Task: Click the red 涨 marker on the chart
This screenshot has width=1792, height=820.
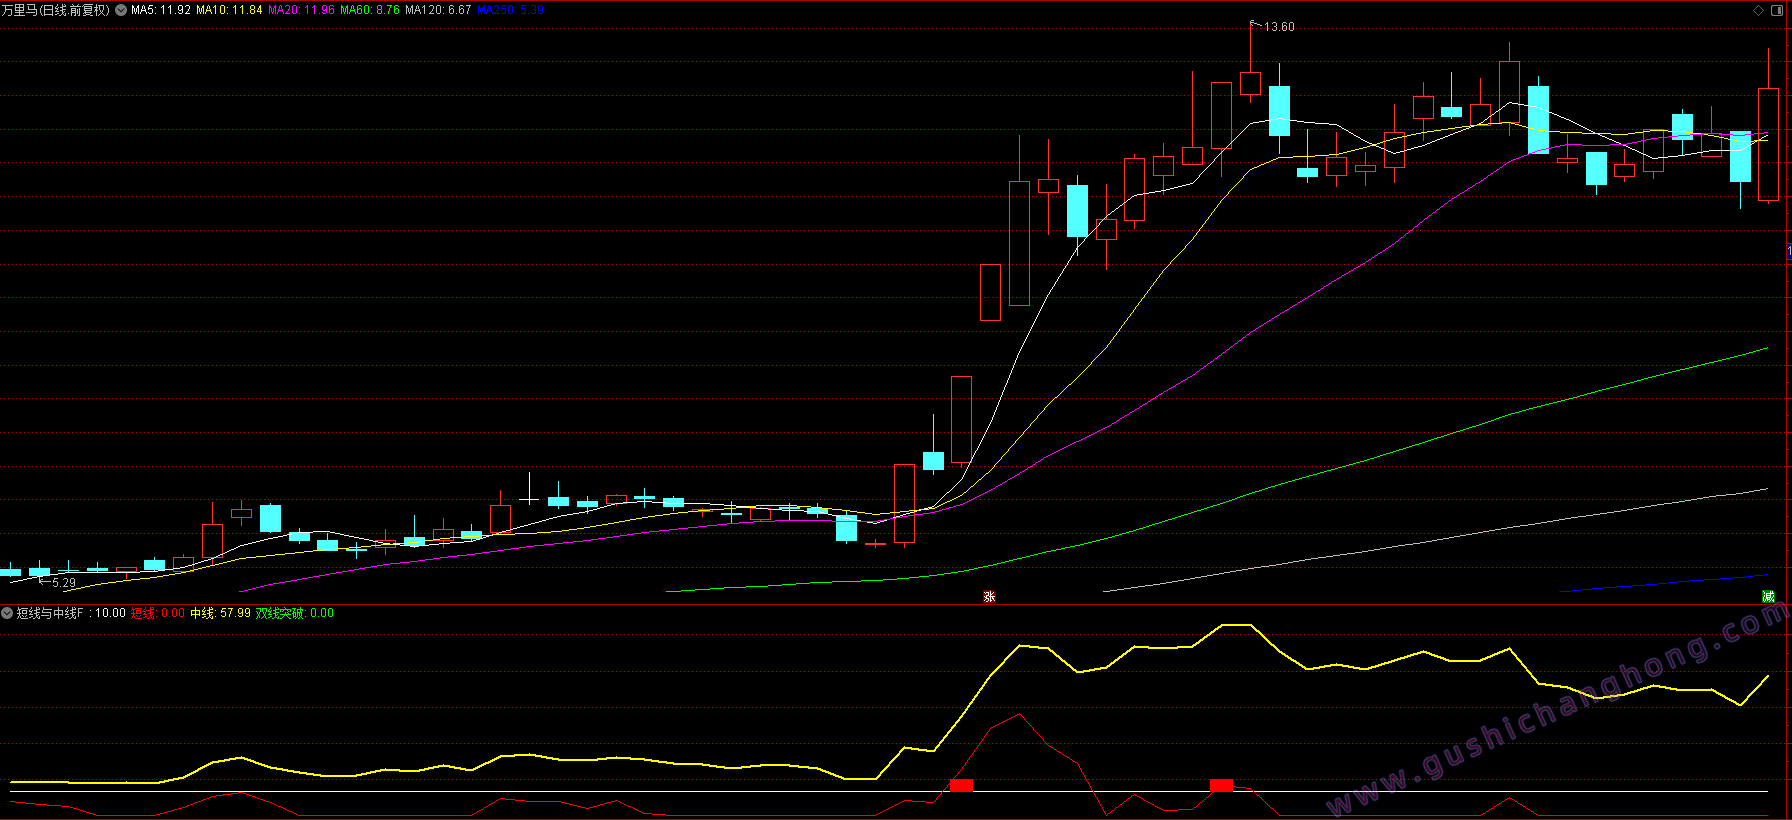Action: [x=989, y=597]
